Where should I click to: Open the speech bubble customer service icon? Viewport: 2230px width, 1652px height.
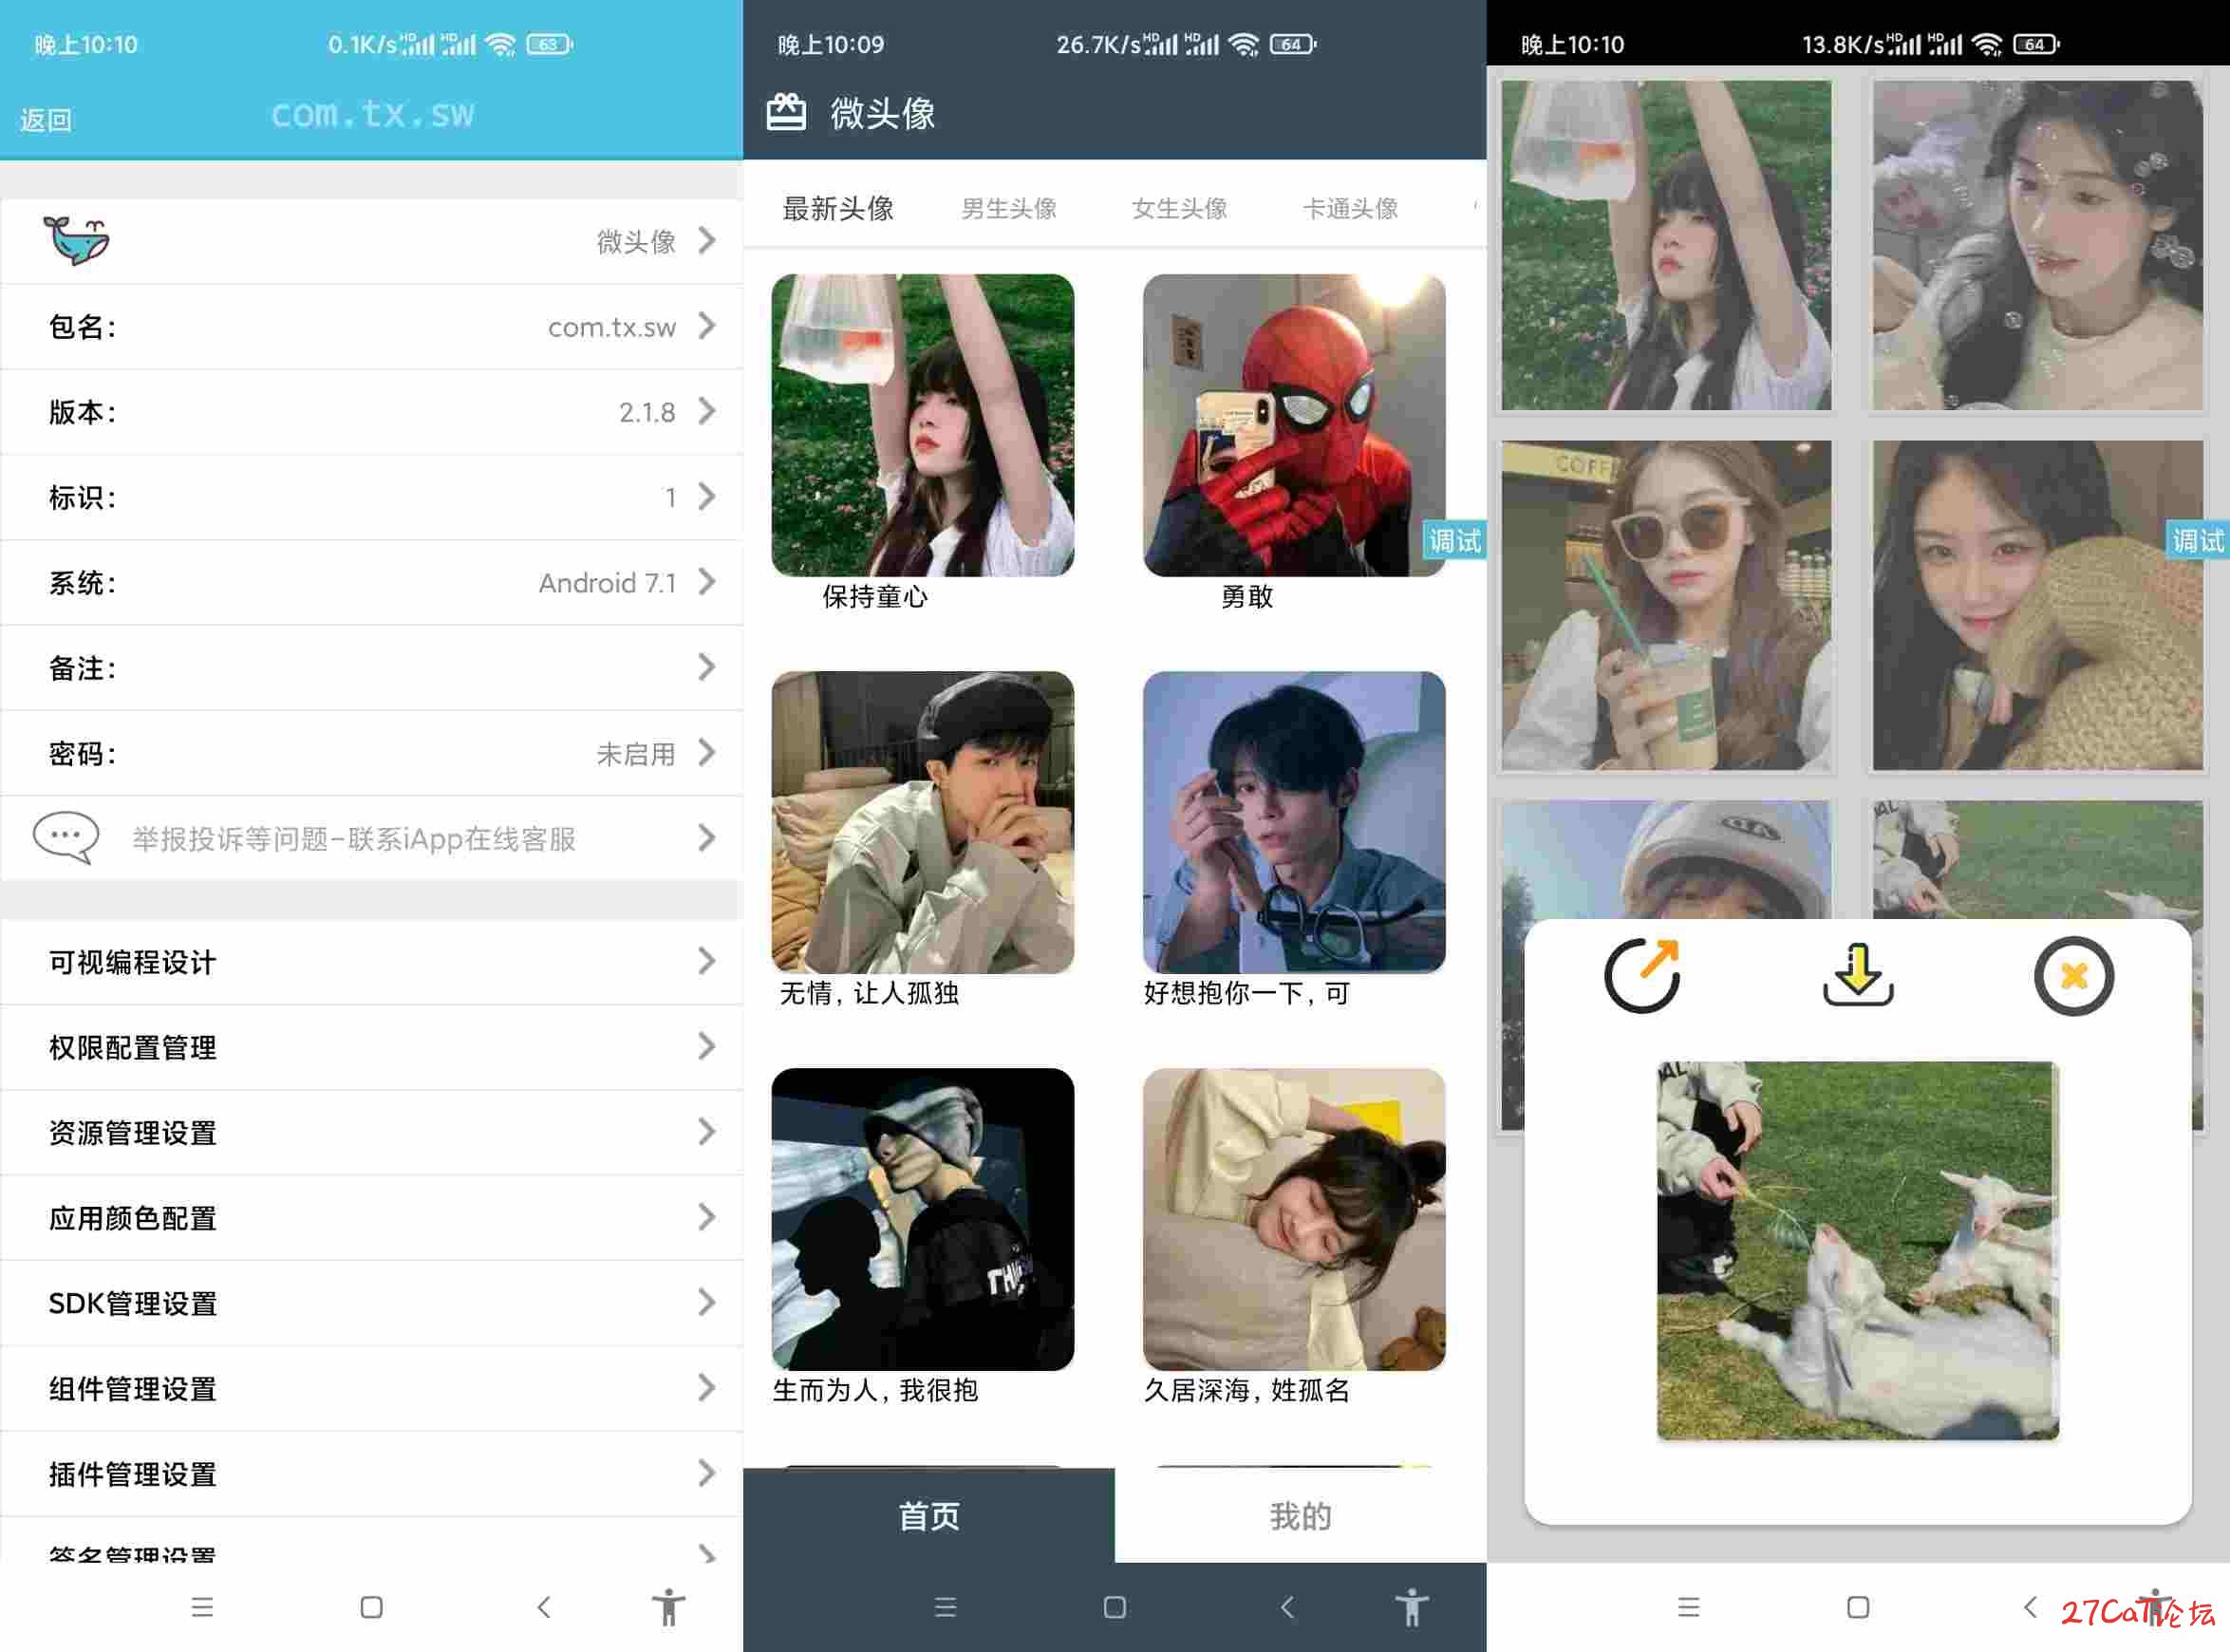(66, 837)
